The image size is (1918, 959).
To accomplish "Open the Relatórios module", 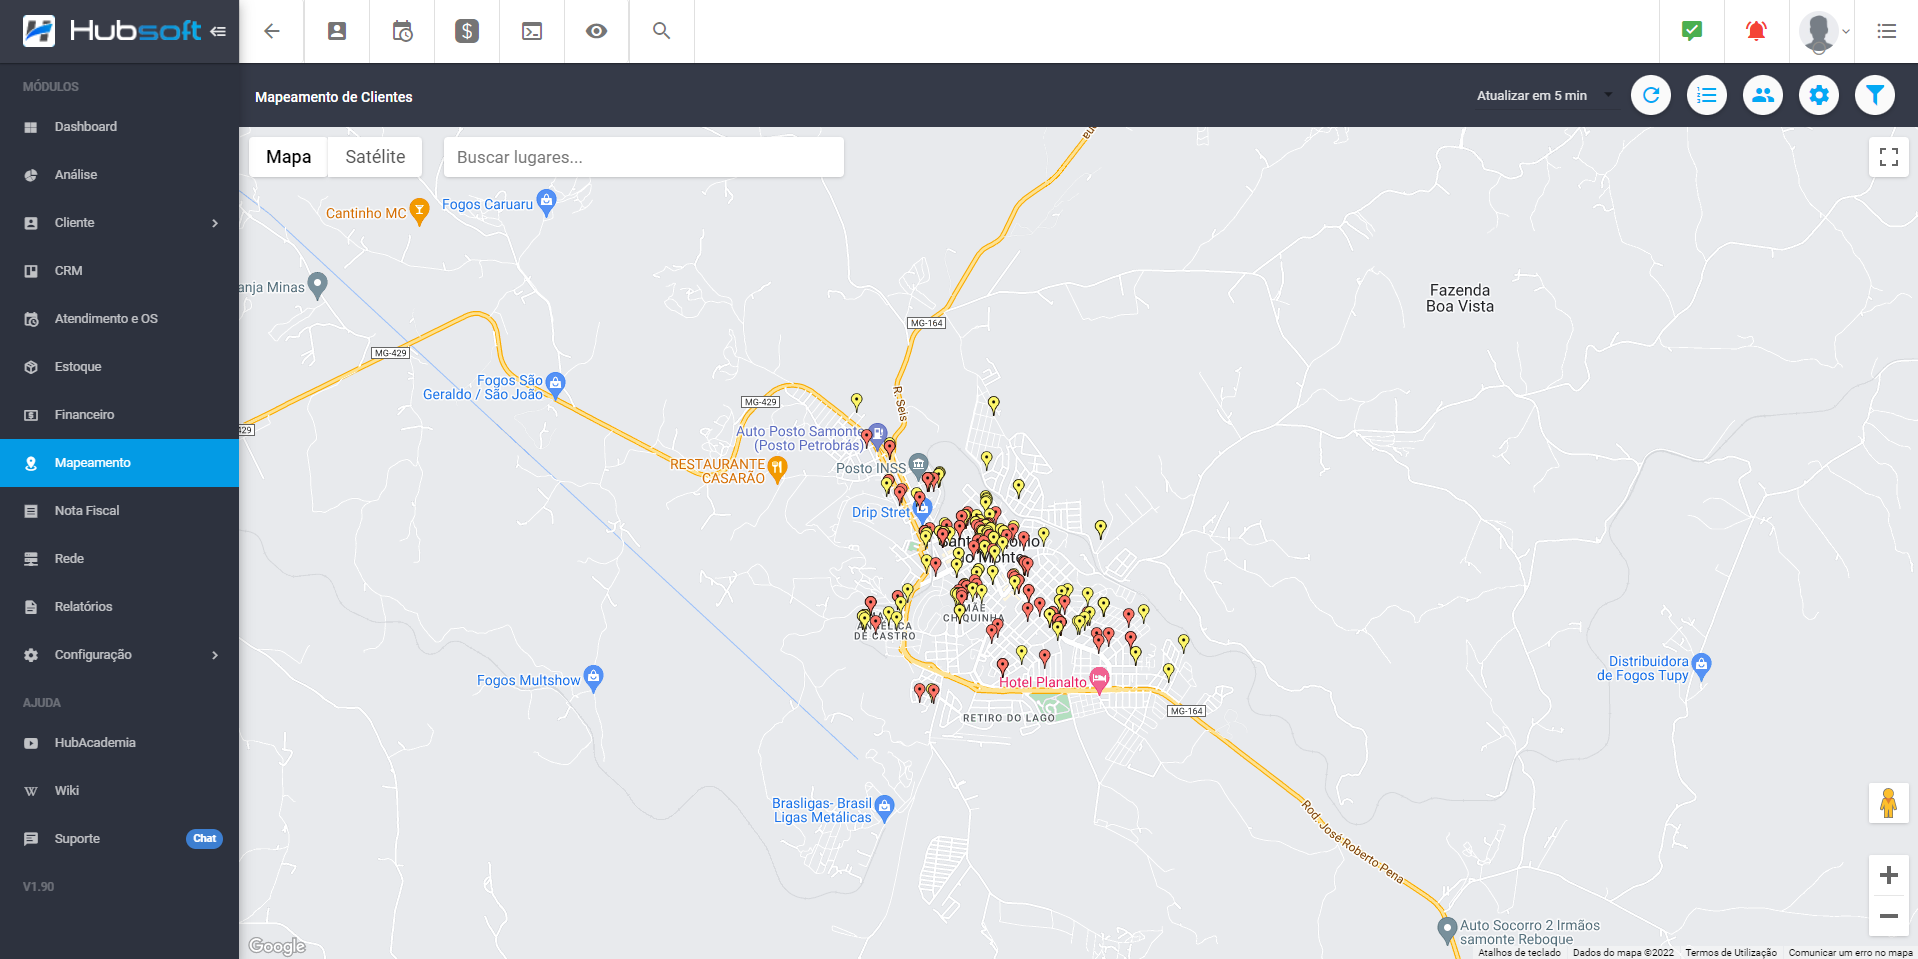I will [x=120, y=607].
